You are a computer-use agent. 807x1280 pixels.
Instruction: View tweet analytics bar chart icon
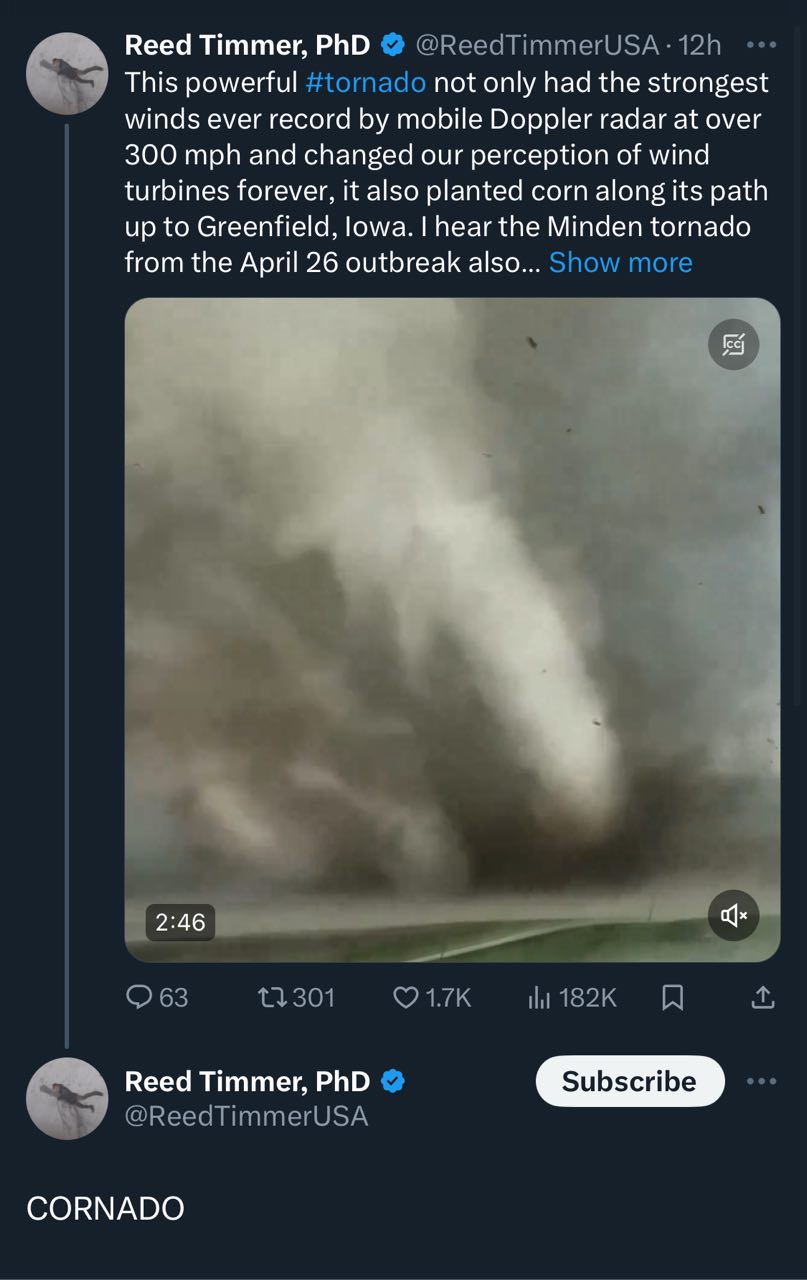pos(540,997)
